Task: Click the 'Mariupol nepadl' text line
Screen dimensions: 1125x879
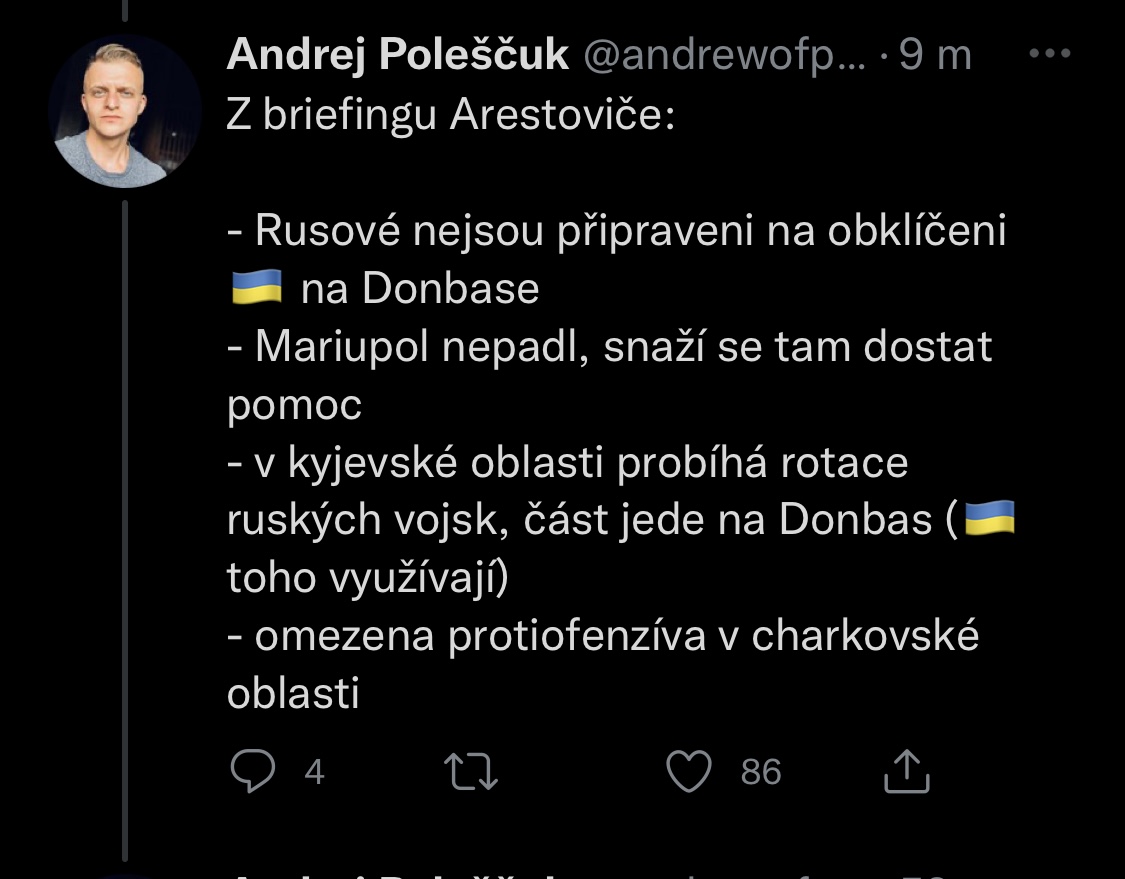Action: click(609, 347)
